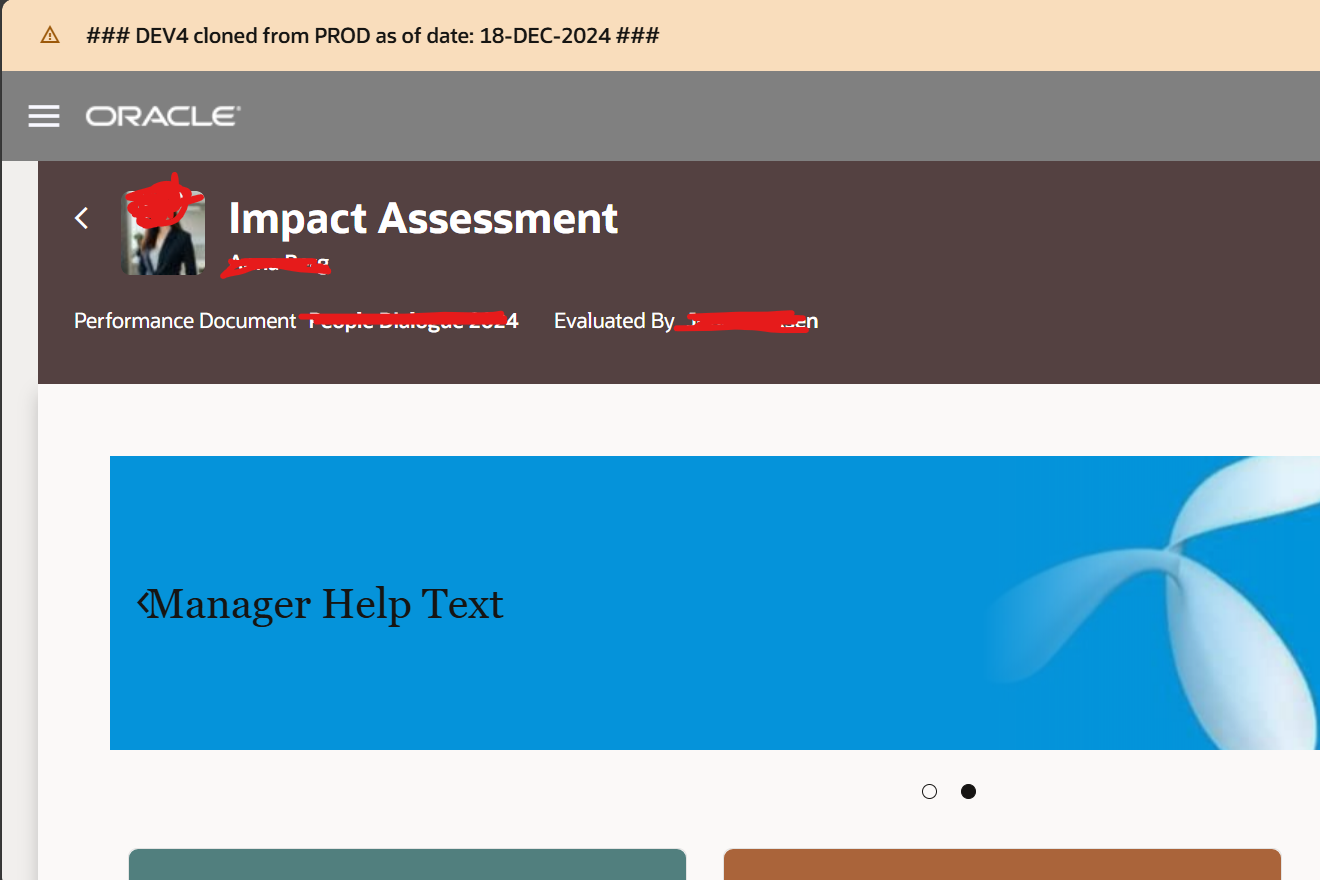Viewport: 1320px width, 880px height.
Task: Click the evaluator name next to Evaluated By
Action: [749, 320]
